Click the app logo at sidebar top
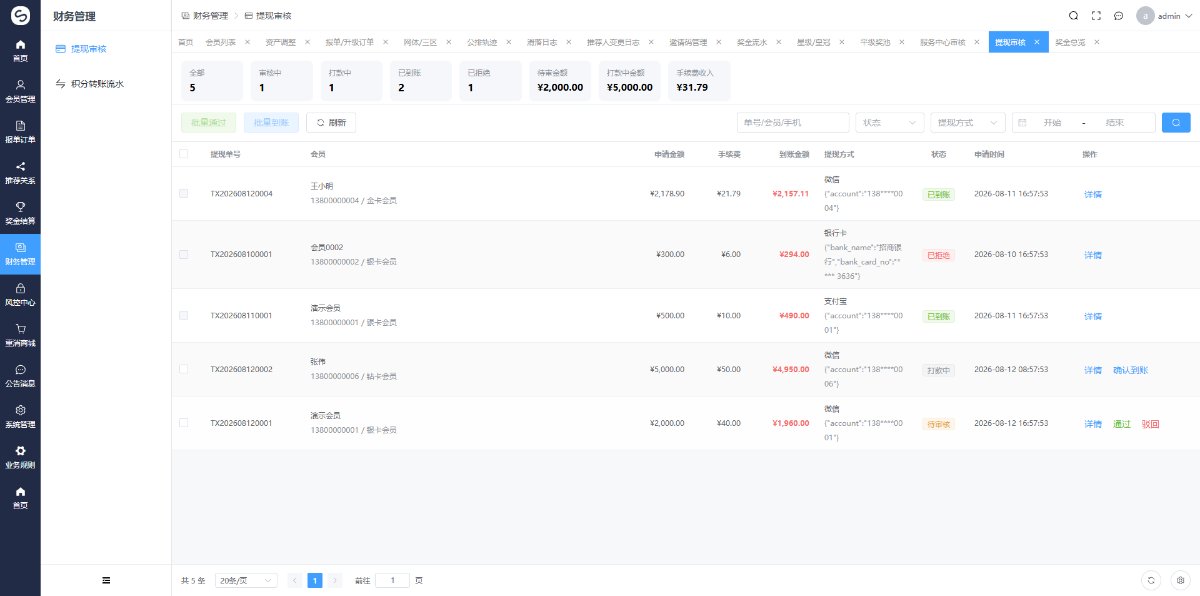The height and width of the screenshot is (596, 1200). tap(20, 16)
